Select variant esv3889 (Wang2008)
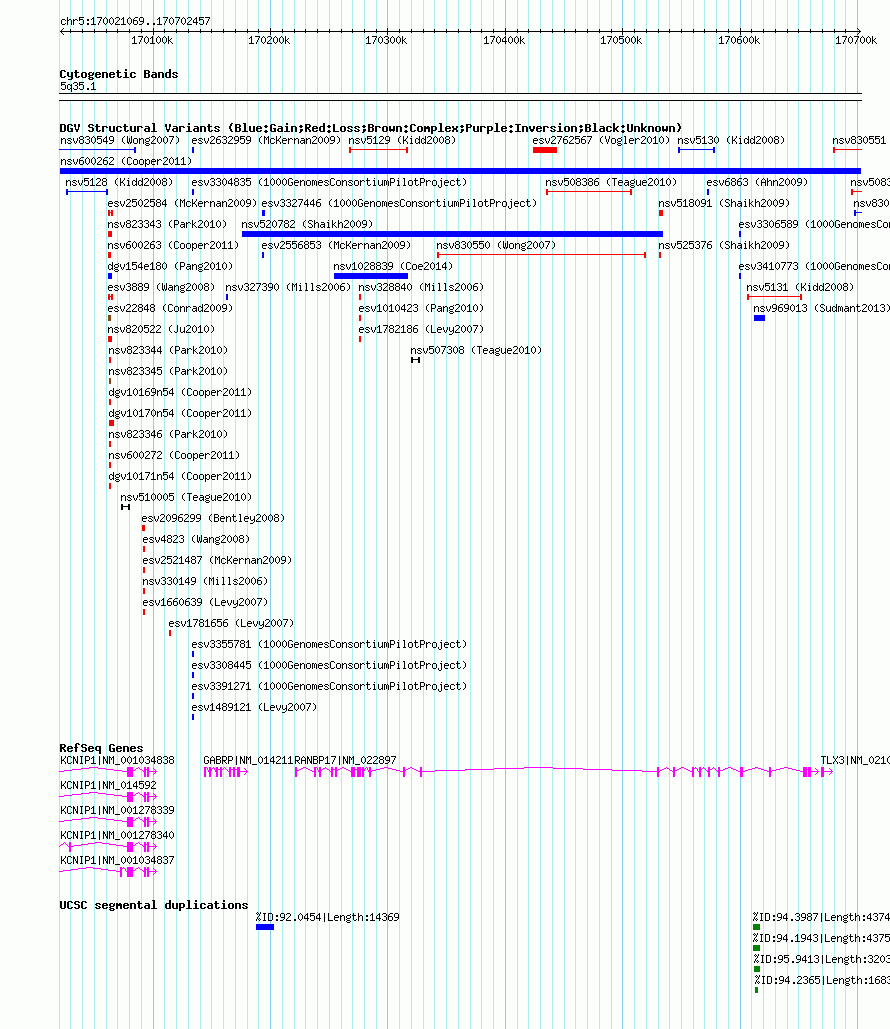This screenshot has height=1029, width=890. coord(161,287)
